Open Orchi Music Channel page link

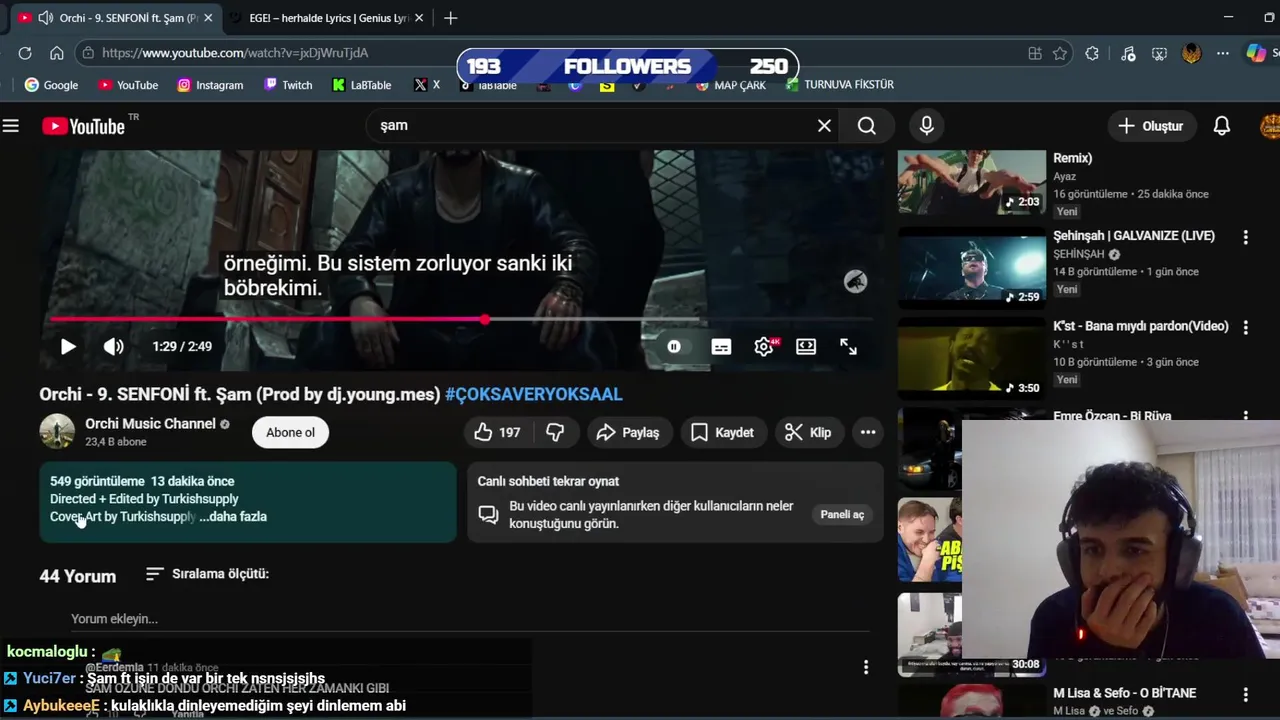pyautogui.click(x=150, y=424)
